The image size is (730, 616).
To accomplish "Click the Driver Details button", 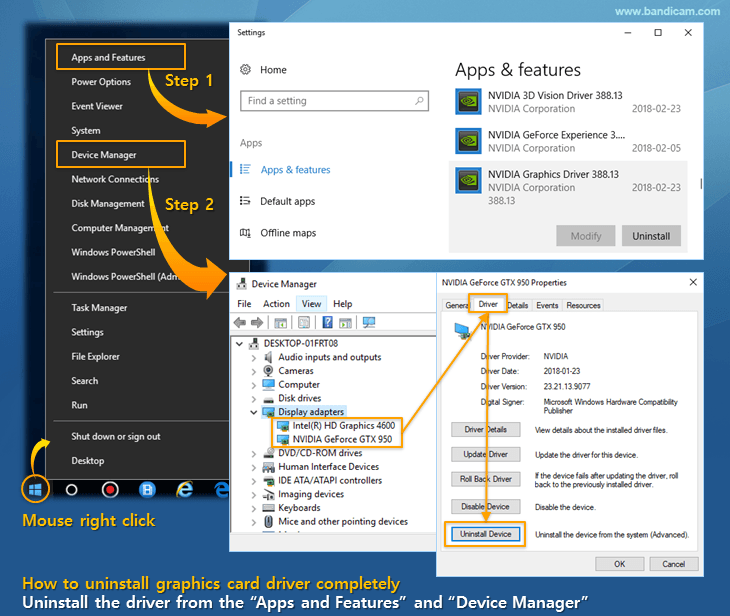I will pyautogui.click(x=486, y=429).
